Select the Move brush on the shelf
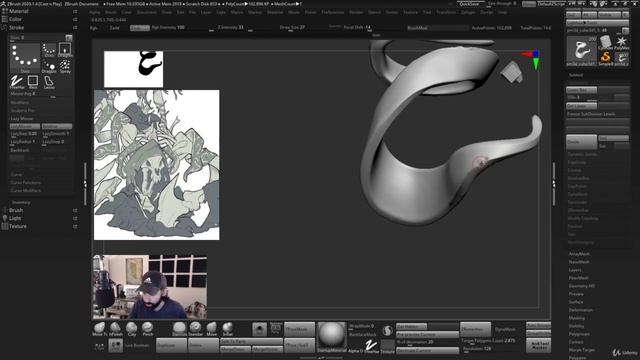This screenshot has width=640, height=360. tap(211, 329)
